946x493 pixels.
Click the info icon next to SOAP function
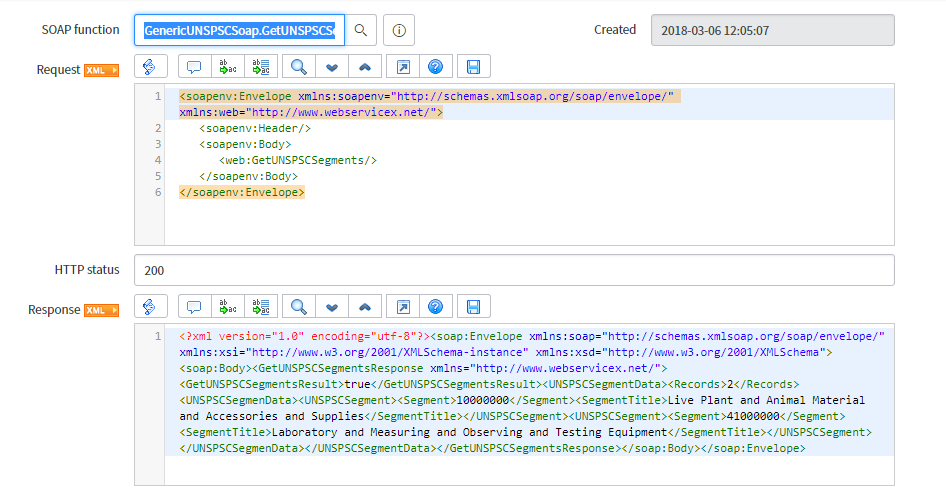pyautogui.click(x=398, y=30)
